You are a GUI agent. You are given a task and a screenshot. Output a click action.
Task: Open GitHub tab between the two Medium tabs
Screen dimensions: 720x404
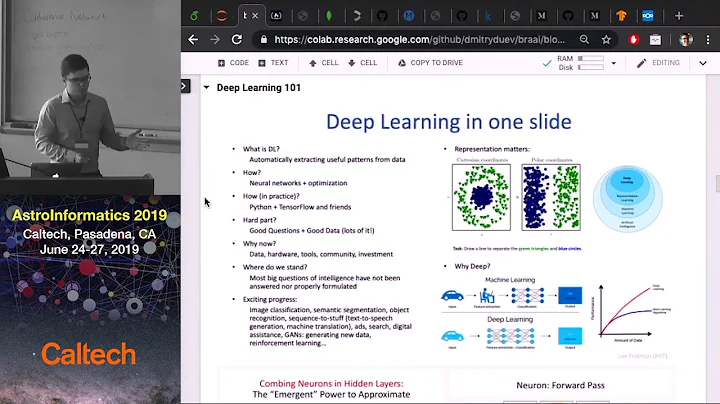pyautogui.click(x=568, y=16)
